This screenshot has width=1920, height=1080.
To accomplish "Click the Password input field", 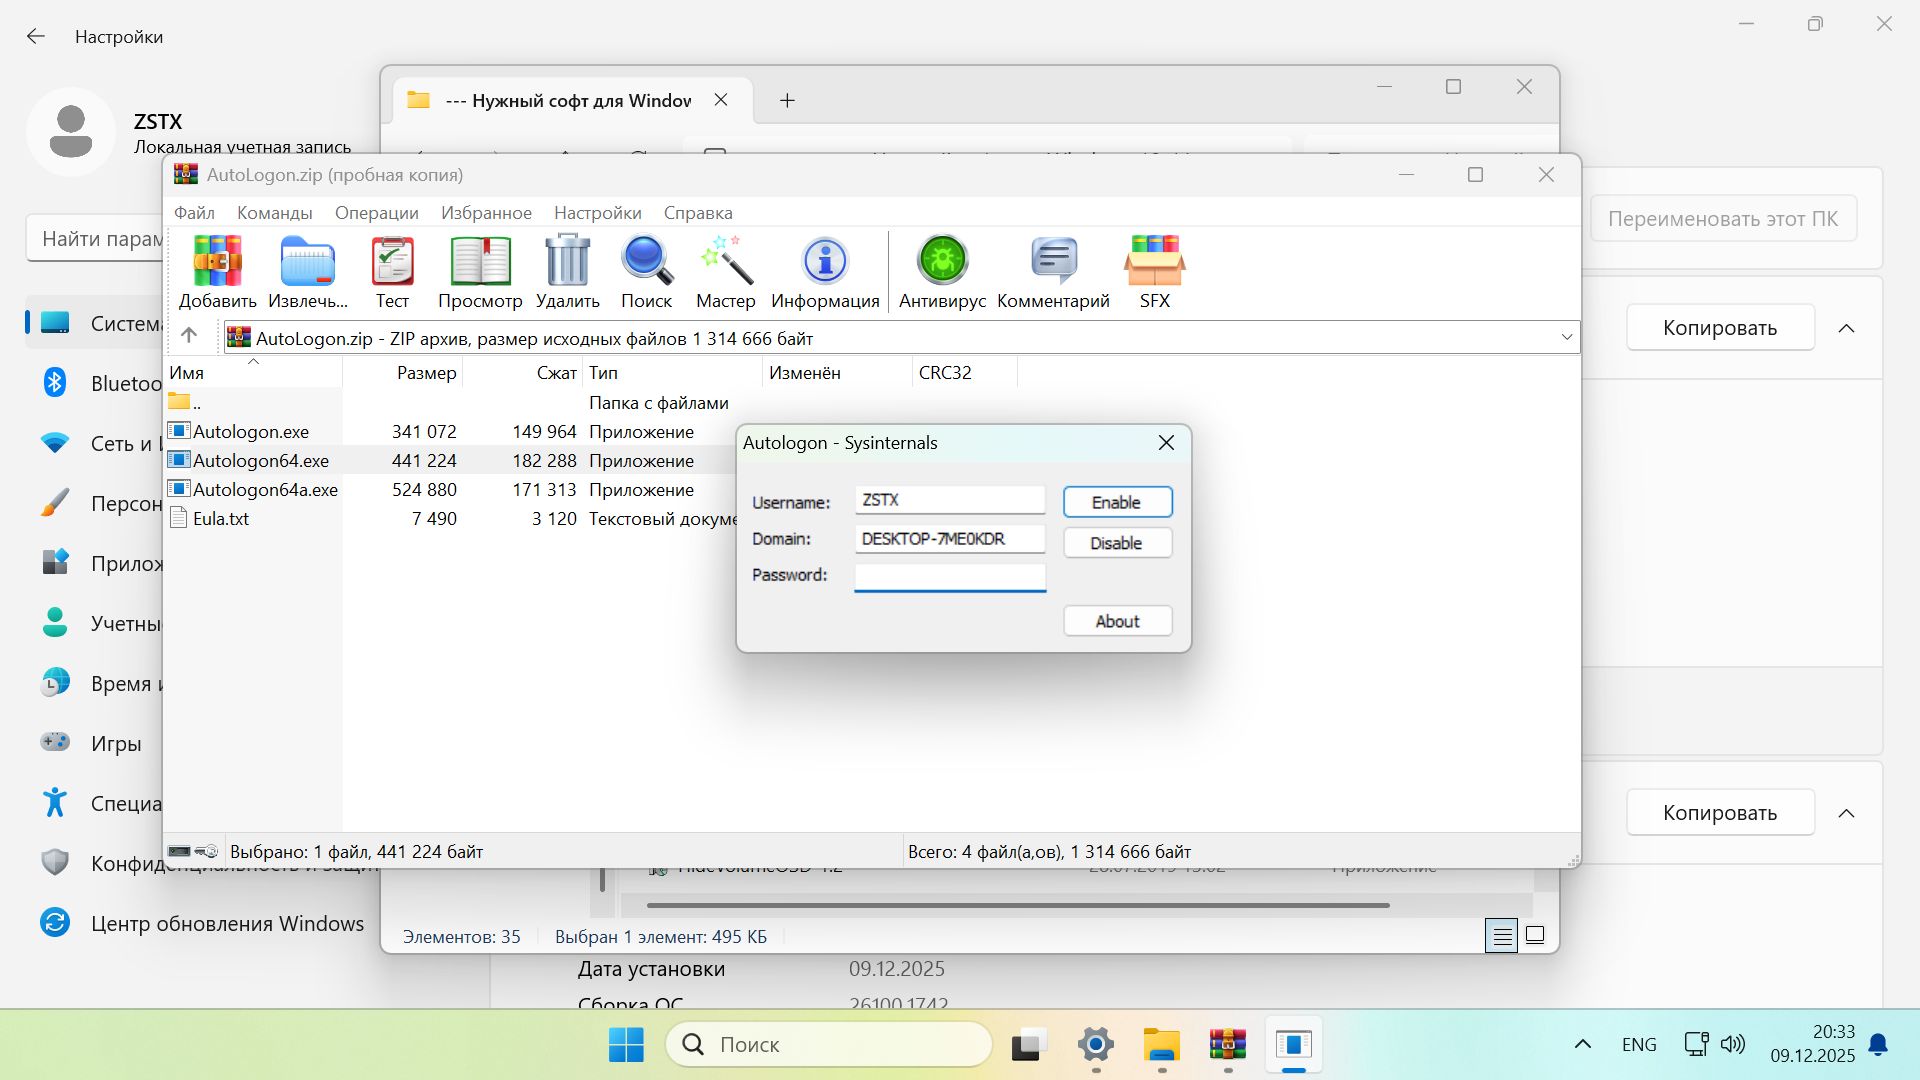I will pyautogui.click(x=949, y=576).
